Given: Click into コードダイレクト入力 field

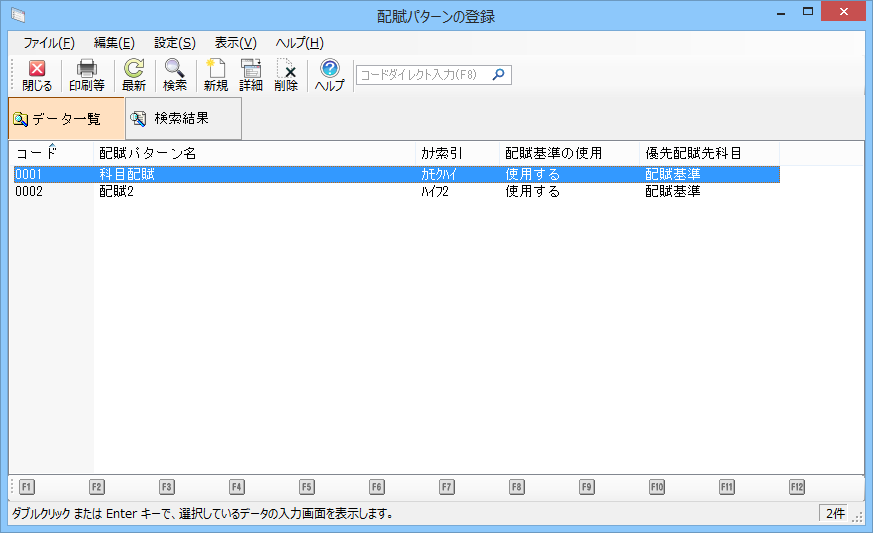Looking at the screenshot, I should [x=423, y=75].
